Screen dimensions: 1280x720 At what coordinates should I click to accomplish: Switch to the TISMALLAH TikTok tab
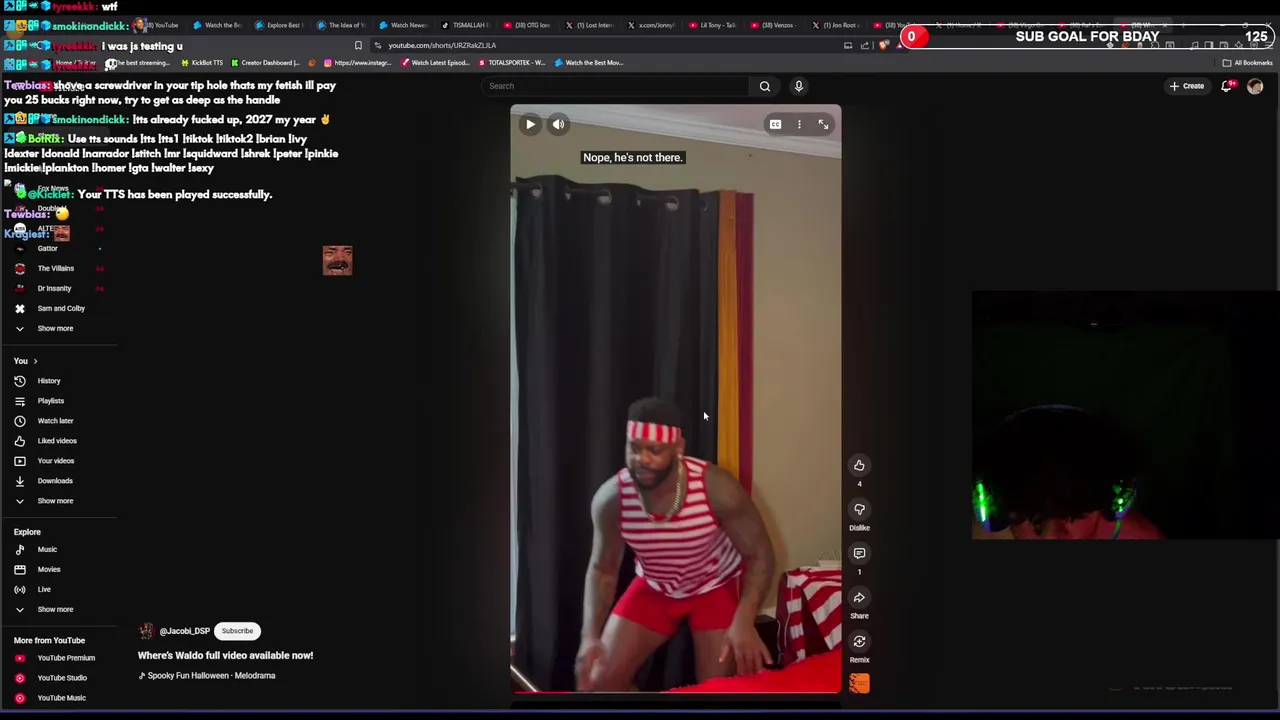click(466, 25)
